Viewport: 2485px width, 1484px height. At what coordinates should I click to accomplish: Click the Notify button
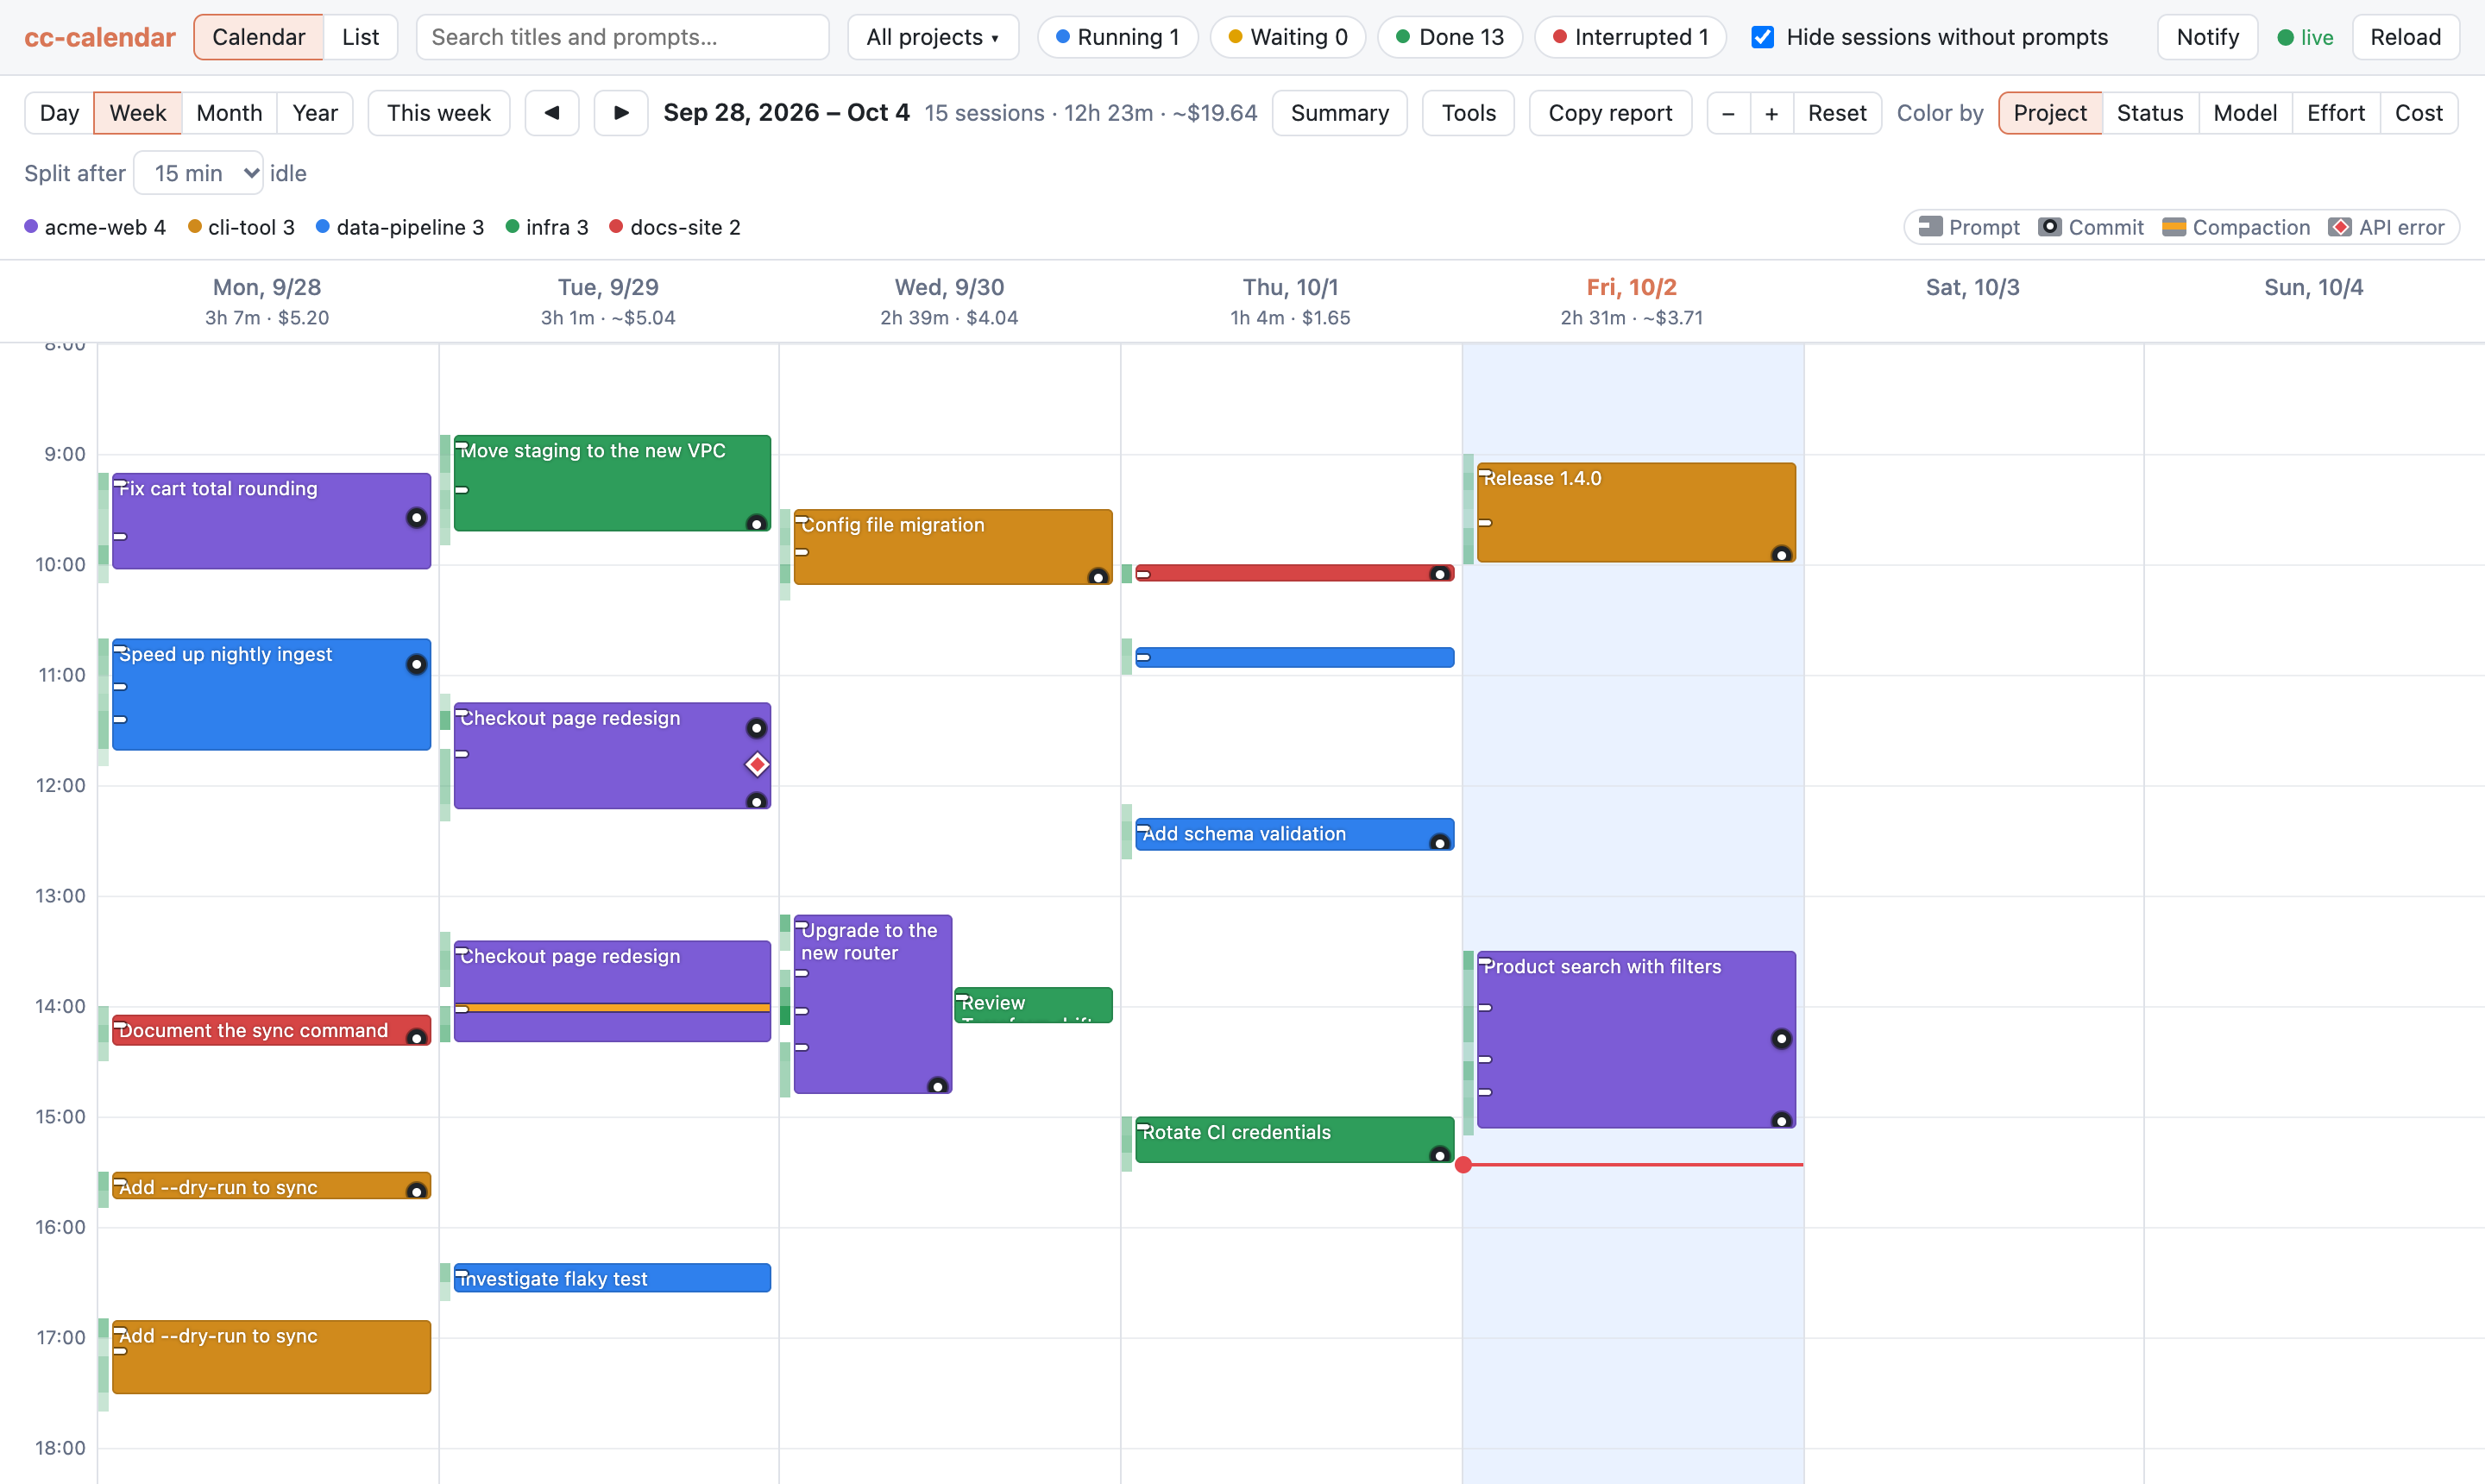coord(2207,37)
